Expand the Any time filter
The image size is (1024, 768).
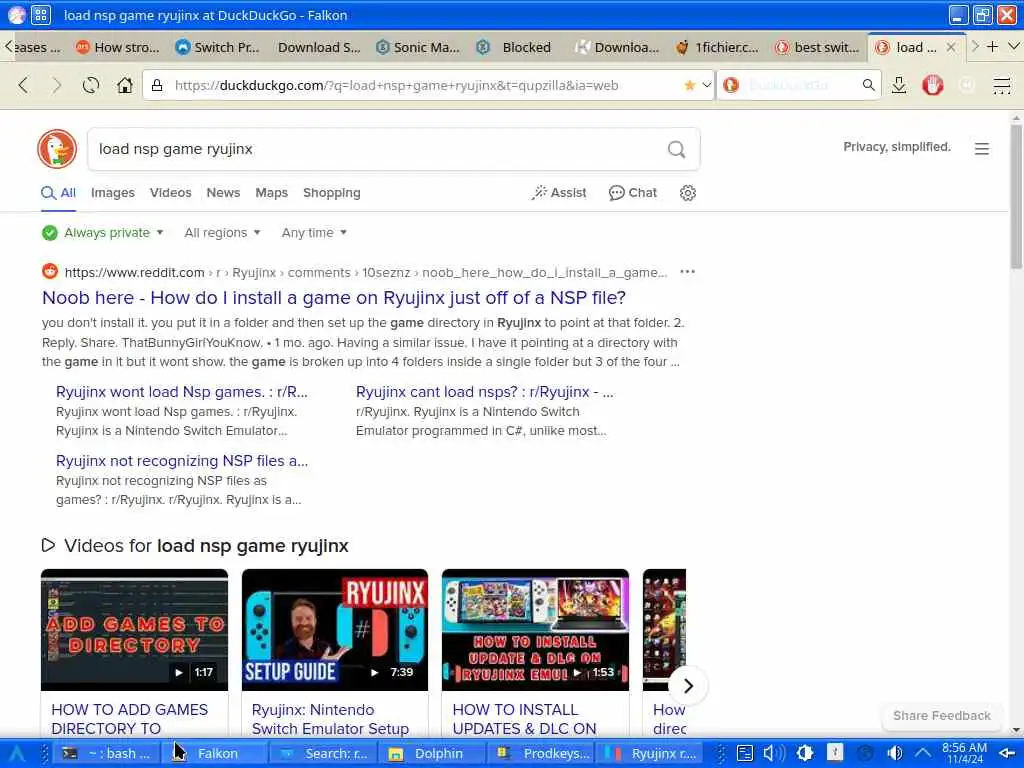[x=314, y=232]
